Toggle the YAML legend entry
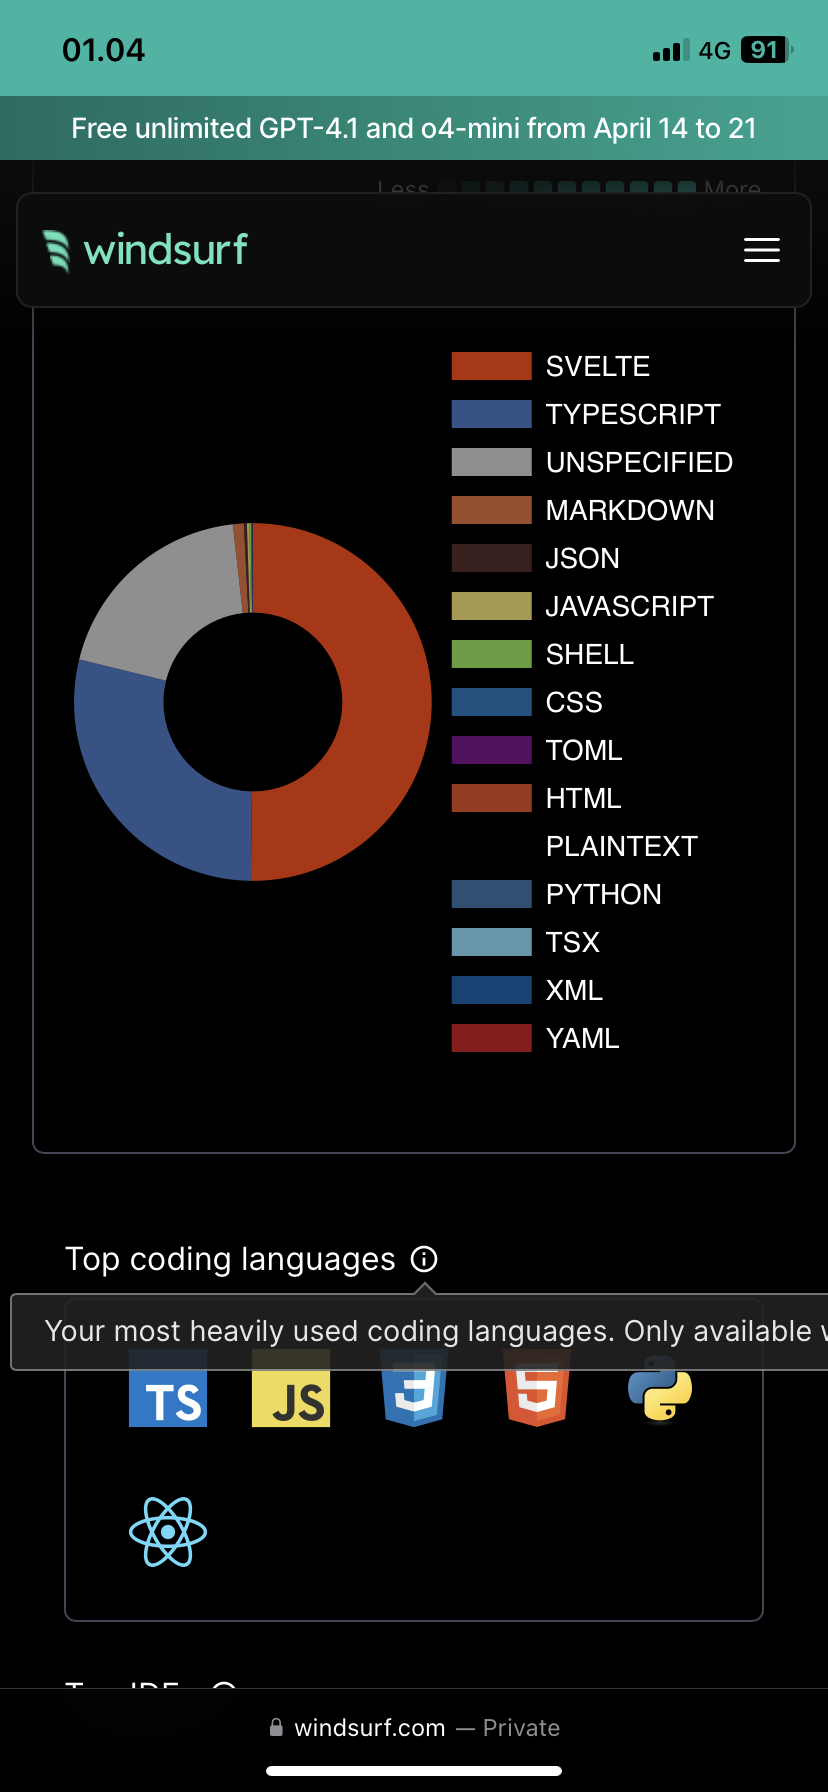This screenshot has width=828, height=1792. 582,1039
